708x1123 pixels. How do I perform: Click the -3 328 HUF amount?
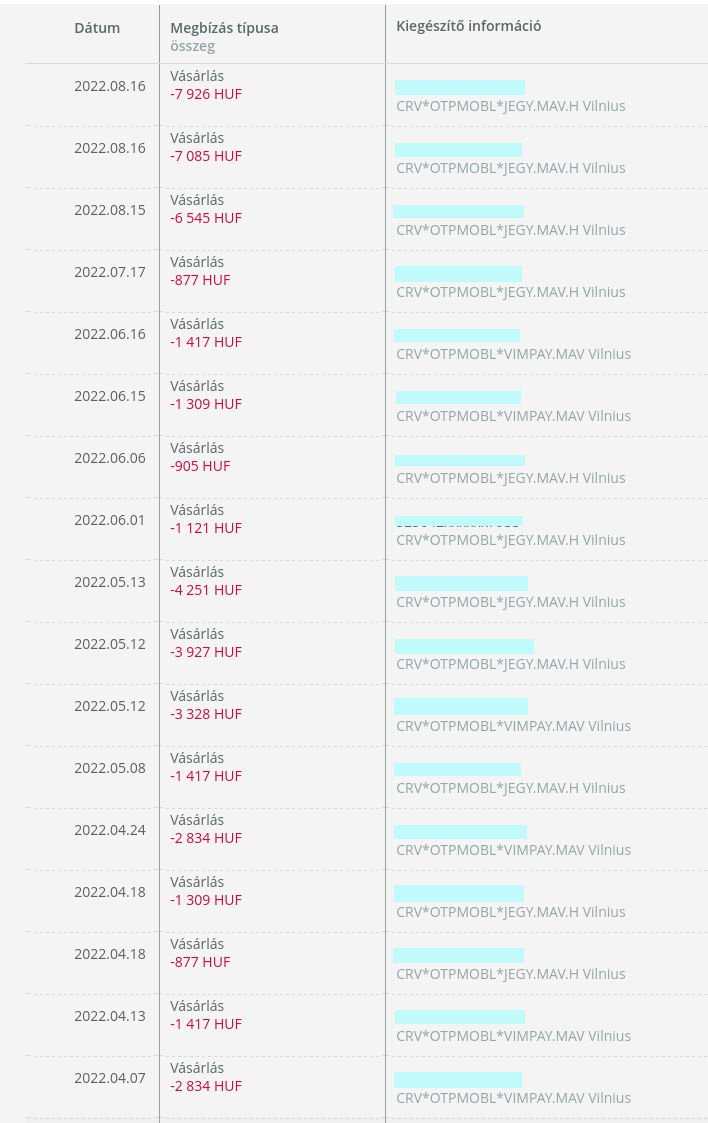206,714
